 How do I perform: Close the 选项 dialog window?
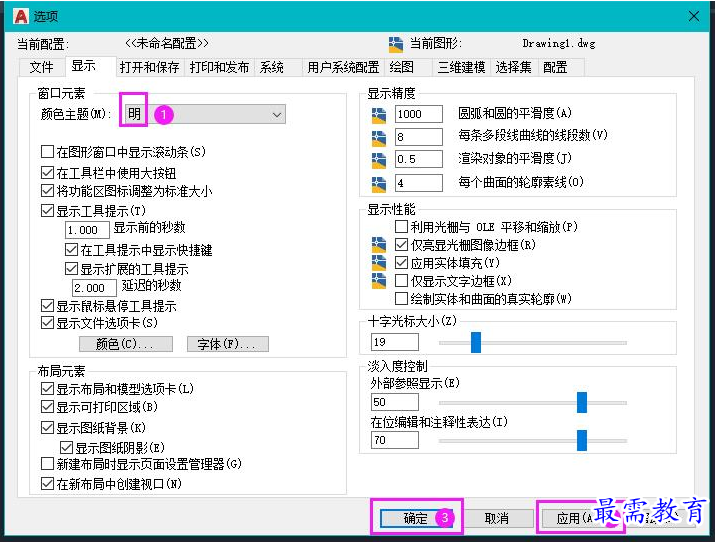[x=694, y=16]
